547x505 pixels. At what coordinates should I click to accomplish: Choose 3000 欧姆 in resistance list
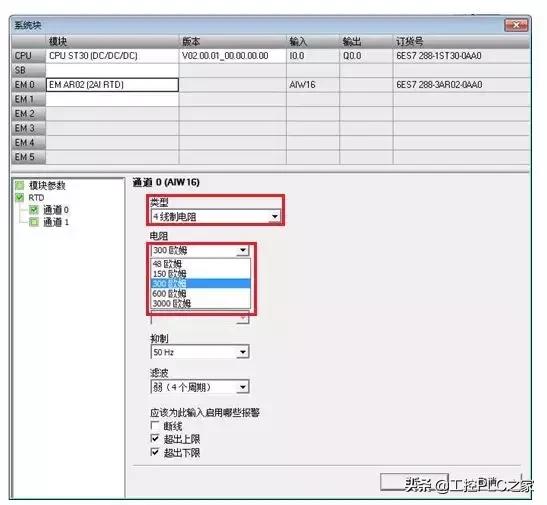tap(201, 303)
